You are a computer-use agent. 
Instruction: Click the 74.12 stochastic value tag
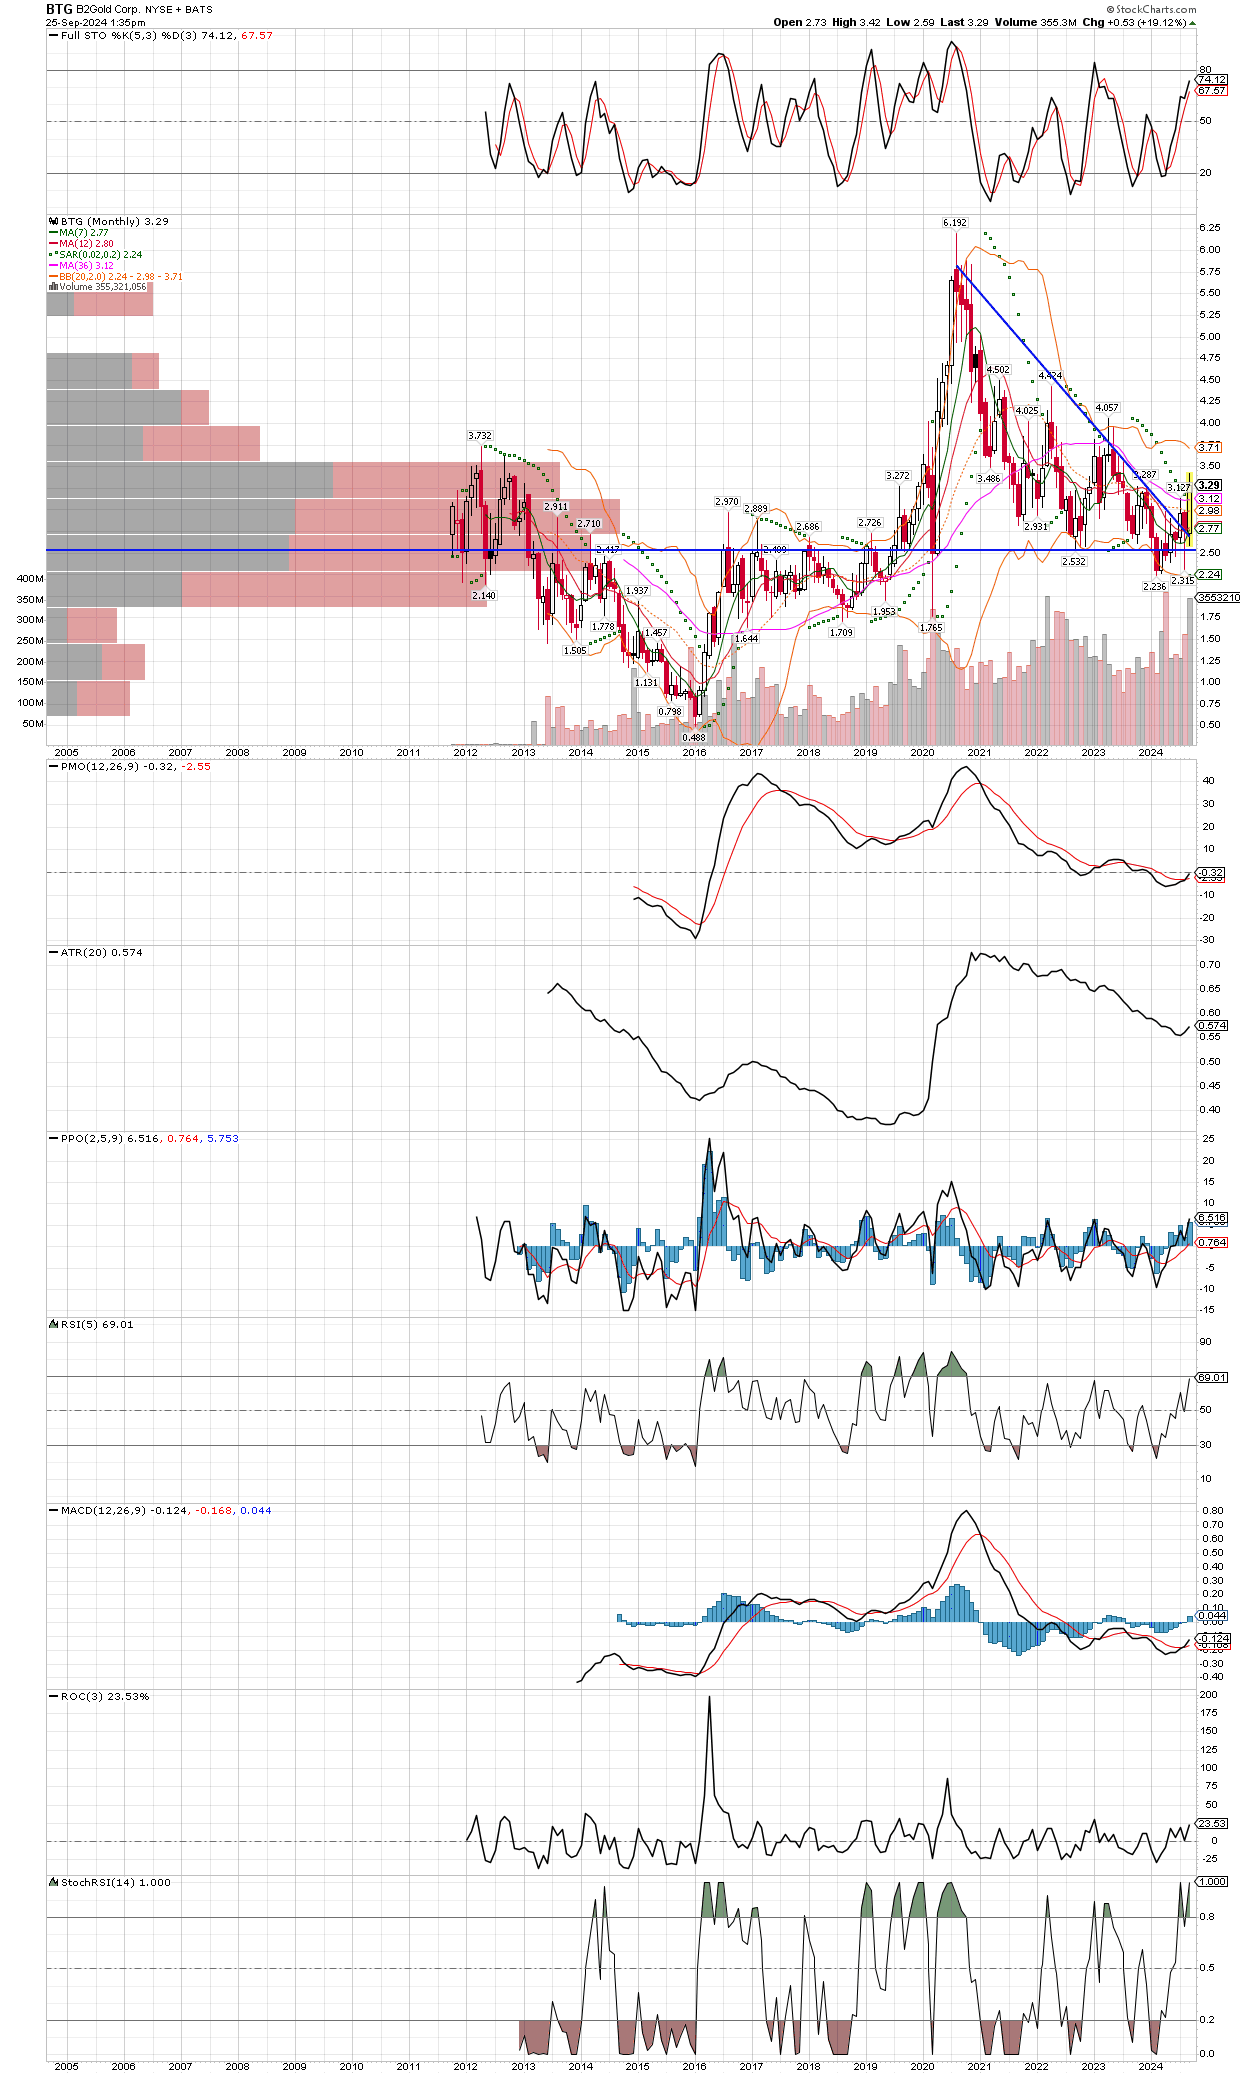[1212, 79]
